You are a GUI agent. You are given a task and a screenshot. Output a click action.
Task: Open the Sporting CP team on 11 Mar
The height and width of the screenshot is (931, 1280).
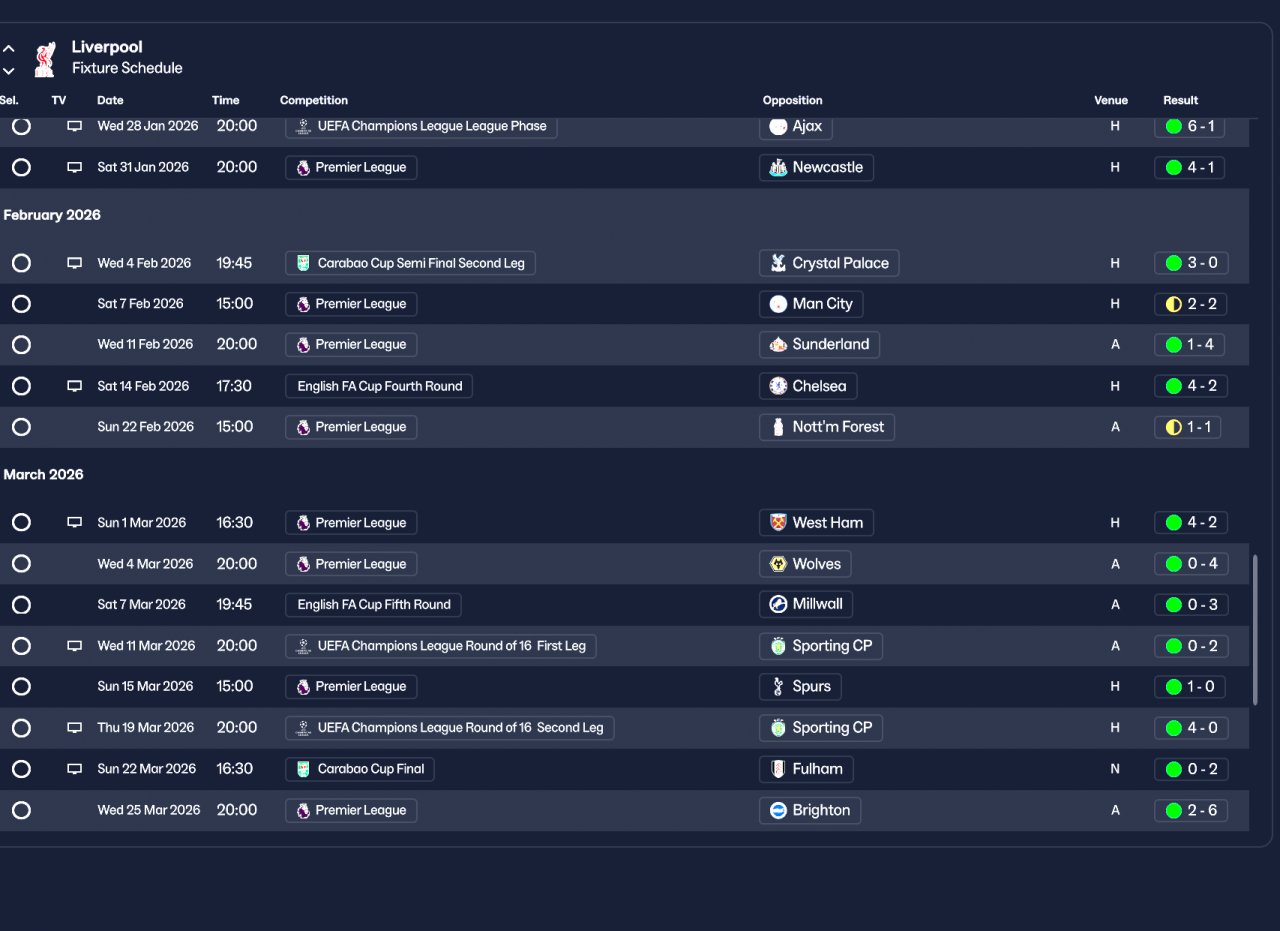point(821,646)
